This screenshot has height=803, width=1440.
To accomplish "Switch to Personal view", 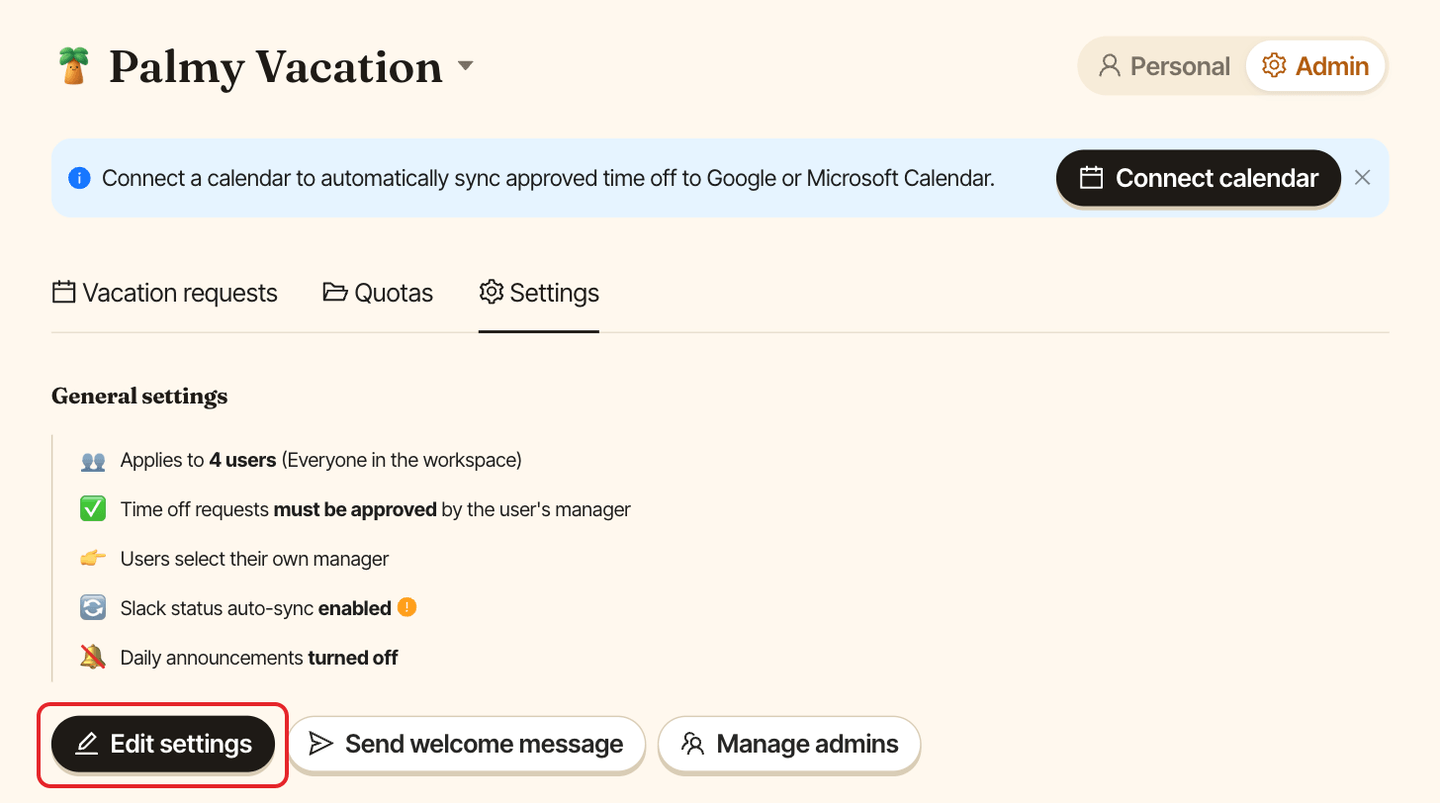I will coord(1165,66).
